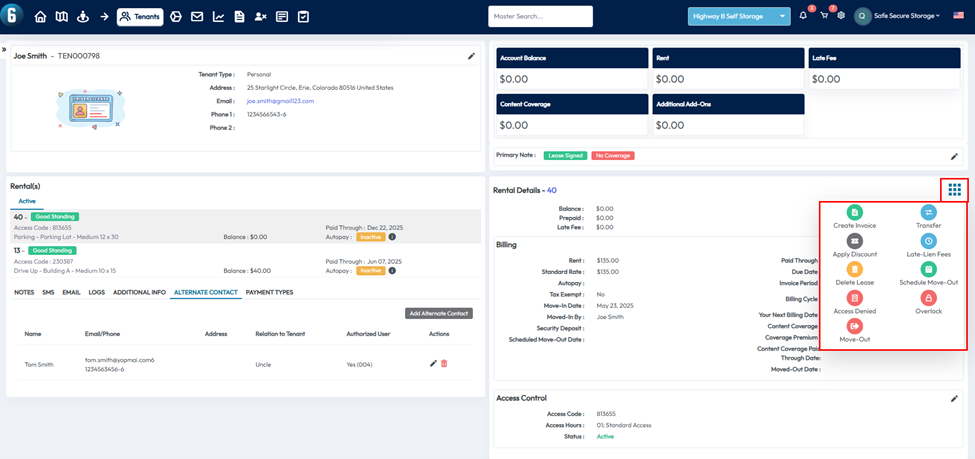
Task: Go to the Home icon in navigation
Action: pyautogui.click(x=41, y=17)
